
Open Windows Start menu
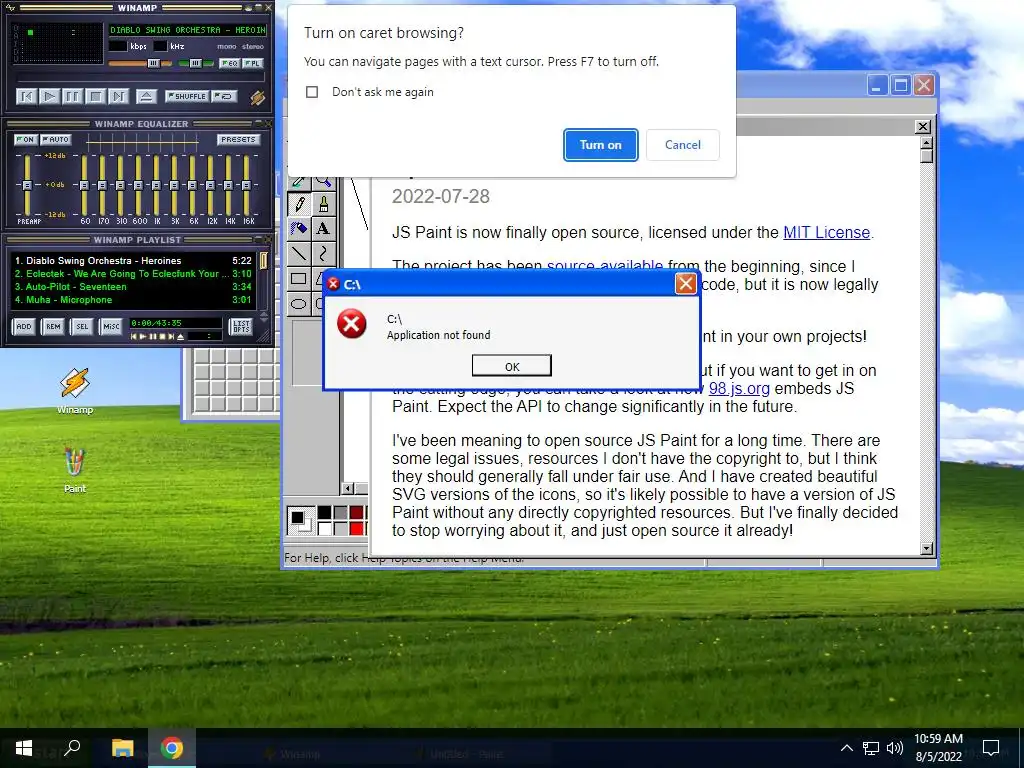coord(24,748)
